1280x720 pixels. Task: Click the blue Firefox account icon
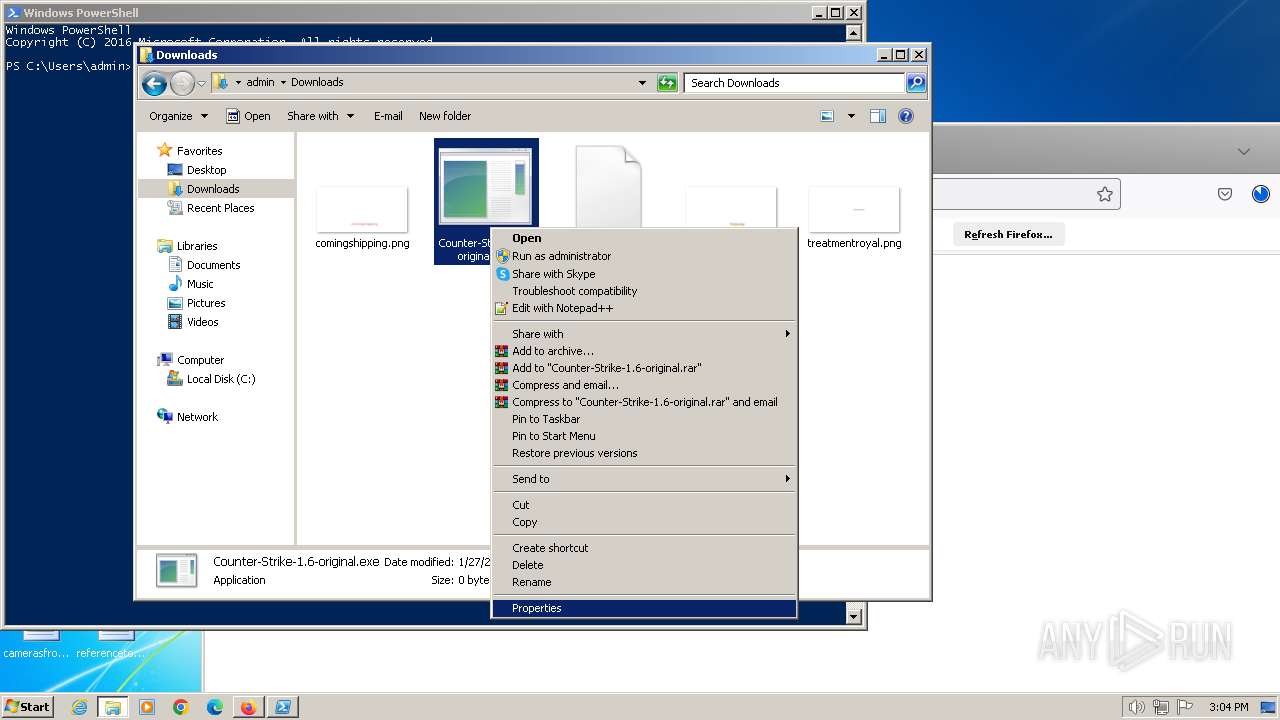coord(1261,194)
